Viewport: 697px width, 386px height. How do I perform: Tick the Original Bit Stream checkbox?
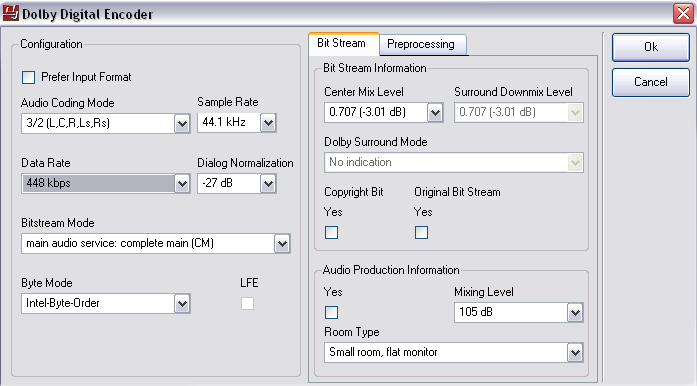click(421, 233)
